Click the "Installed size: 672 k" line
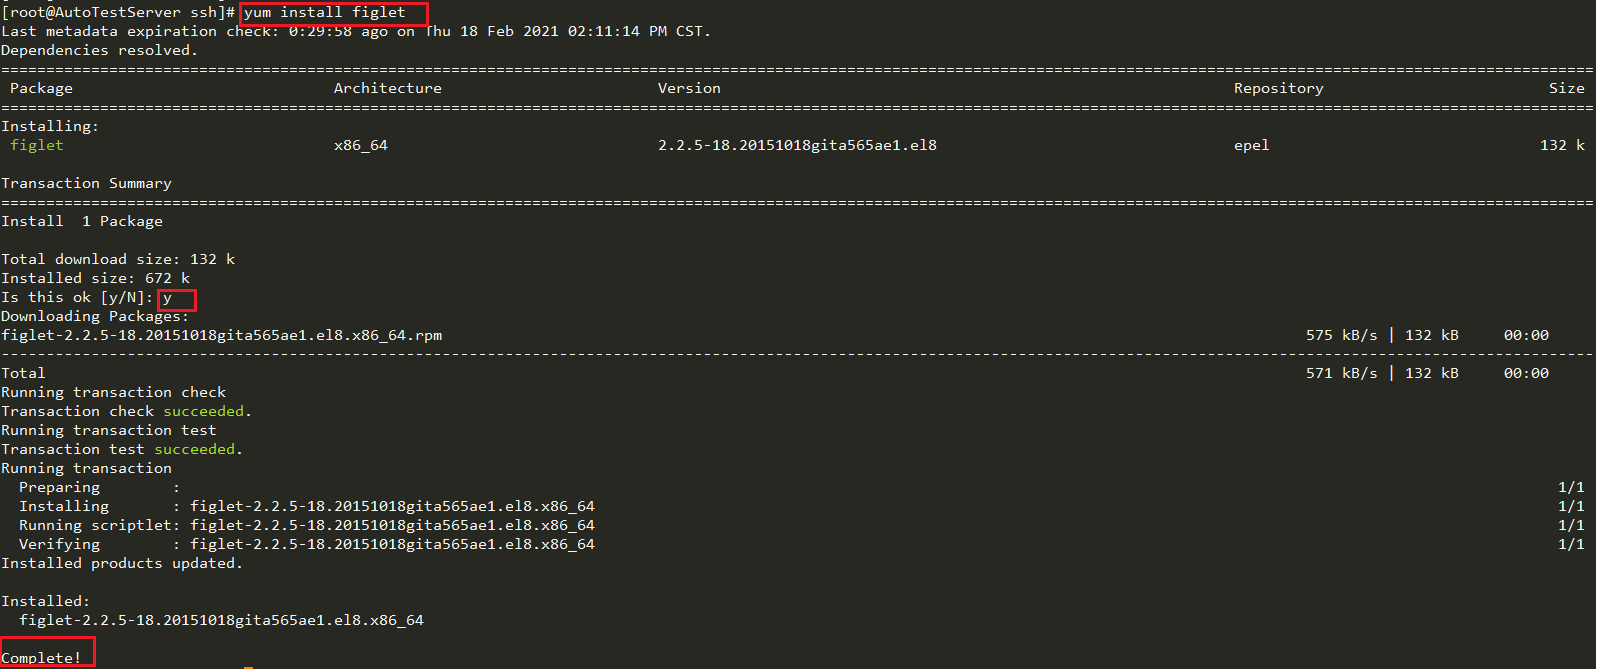This screenshot has height=669, width=1597. coord(95,278)
